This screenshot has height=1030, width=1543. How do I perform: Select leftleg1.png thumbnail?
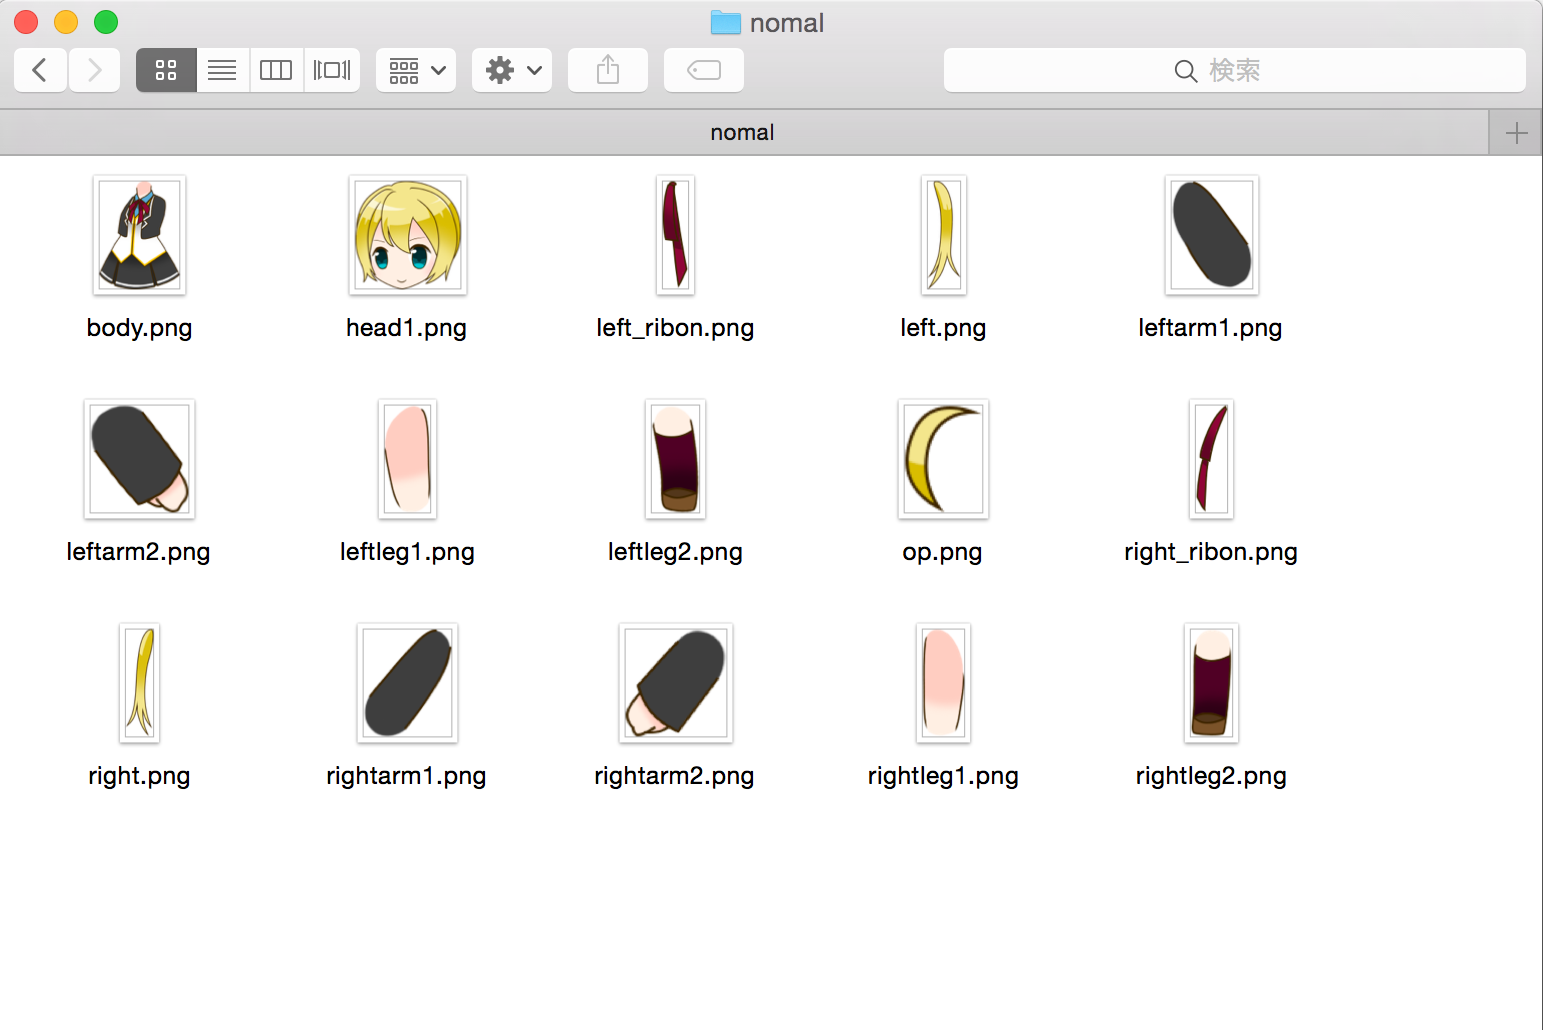click(x=408, y=459)
